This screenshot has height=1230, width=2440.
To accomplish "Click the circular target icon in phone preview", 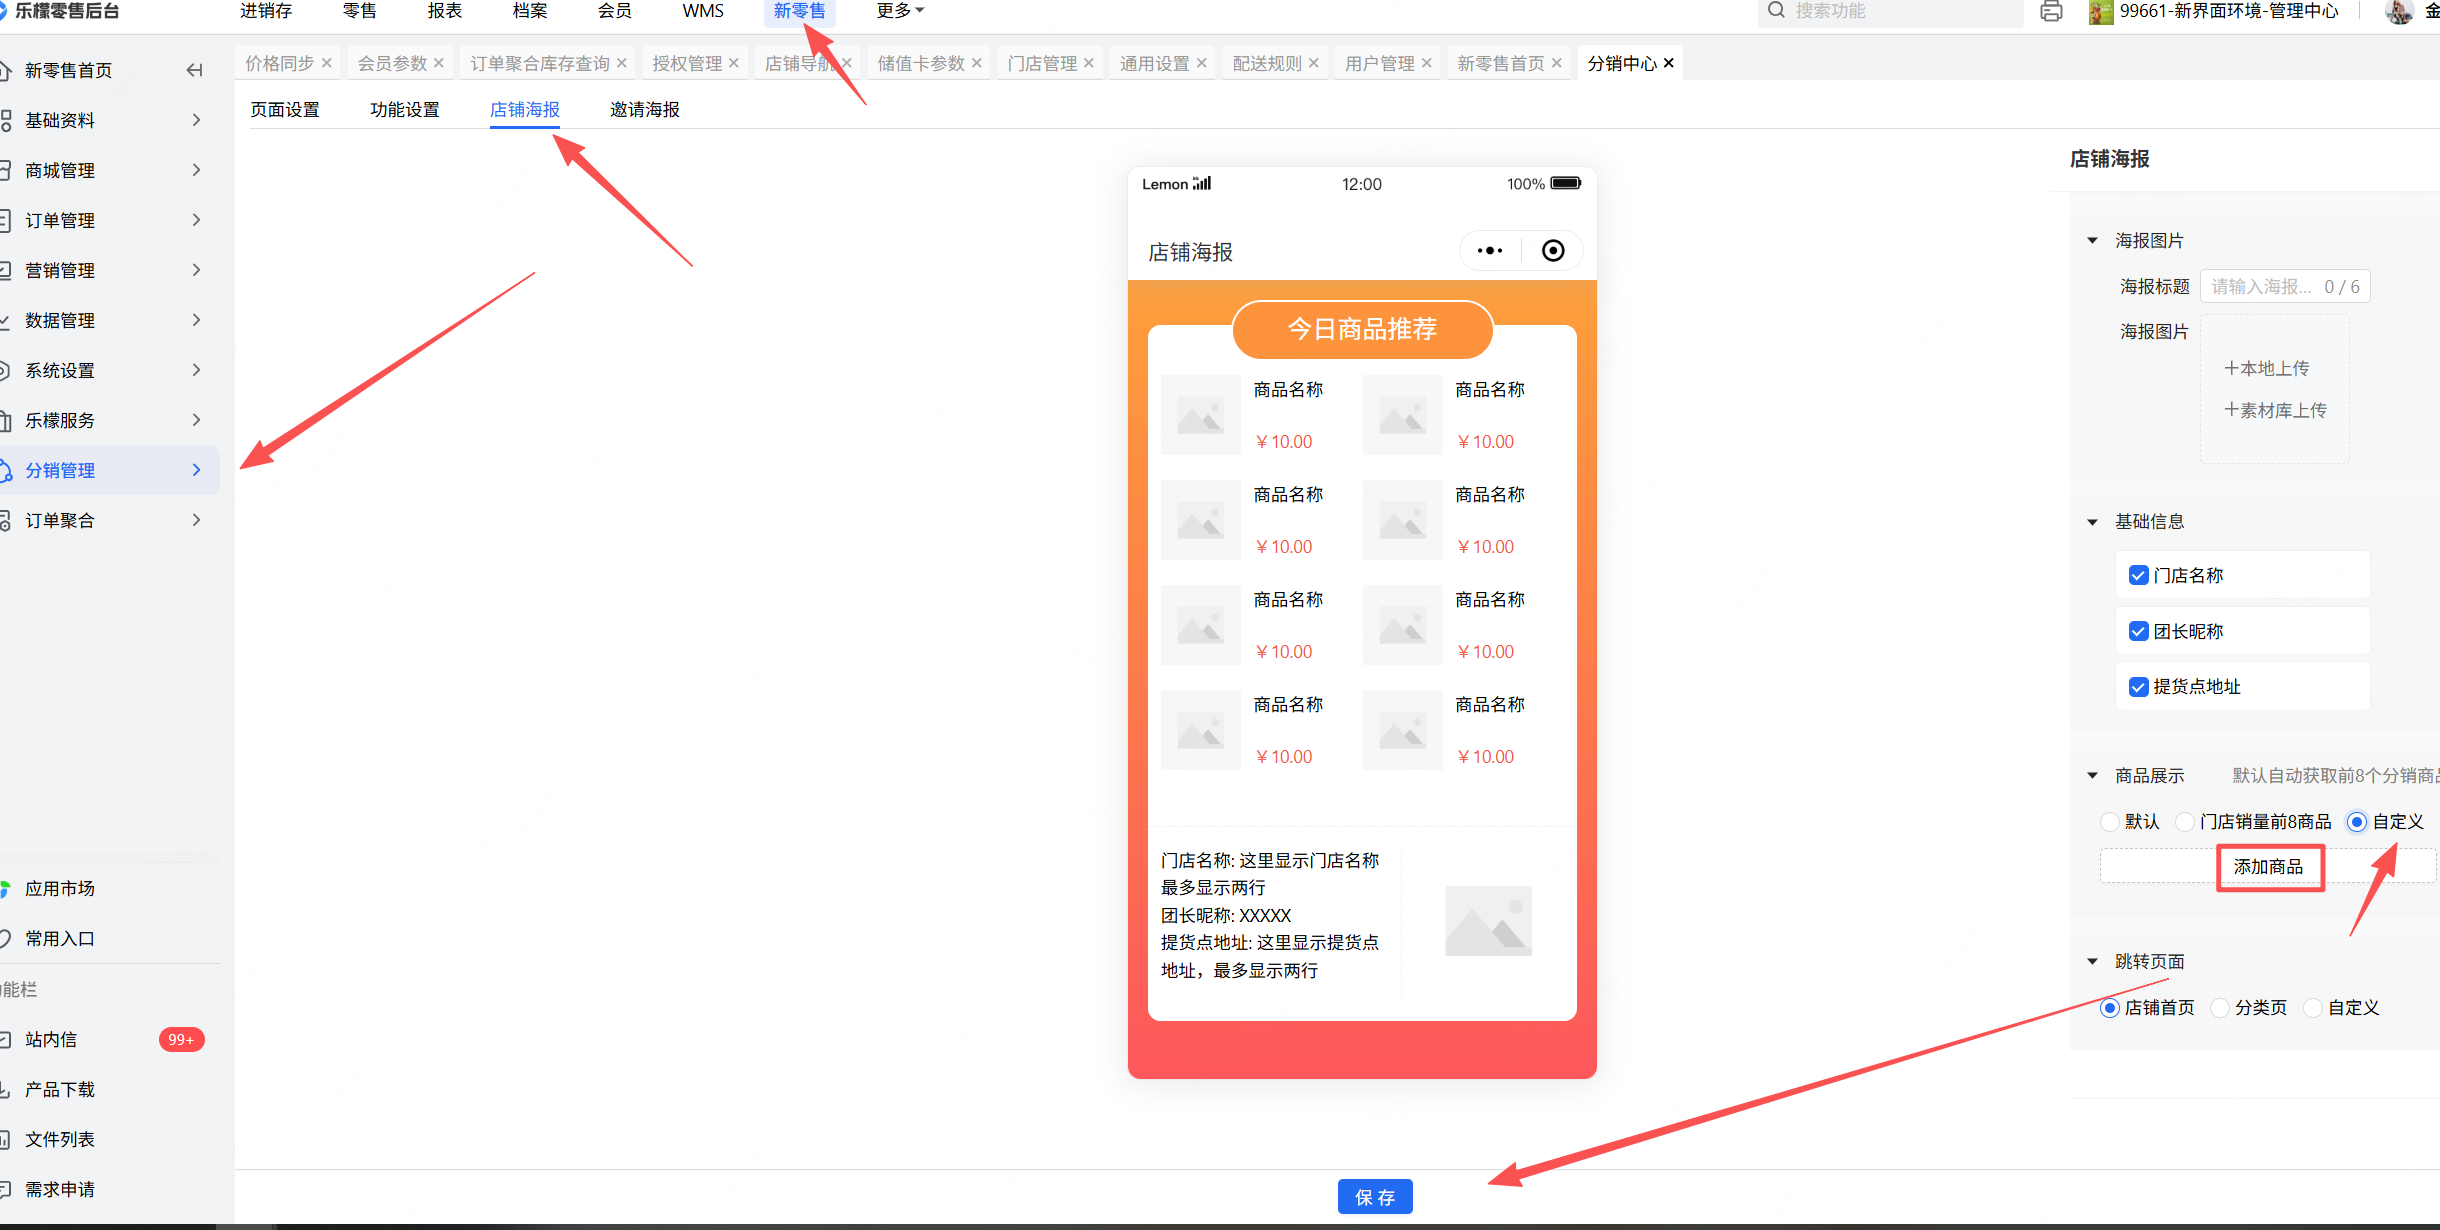I will (1553, 251).
